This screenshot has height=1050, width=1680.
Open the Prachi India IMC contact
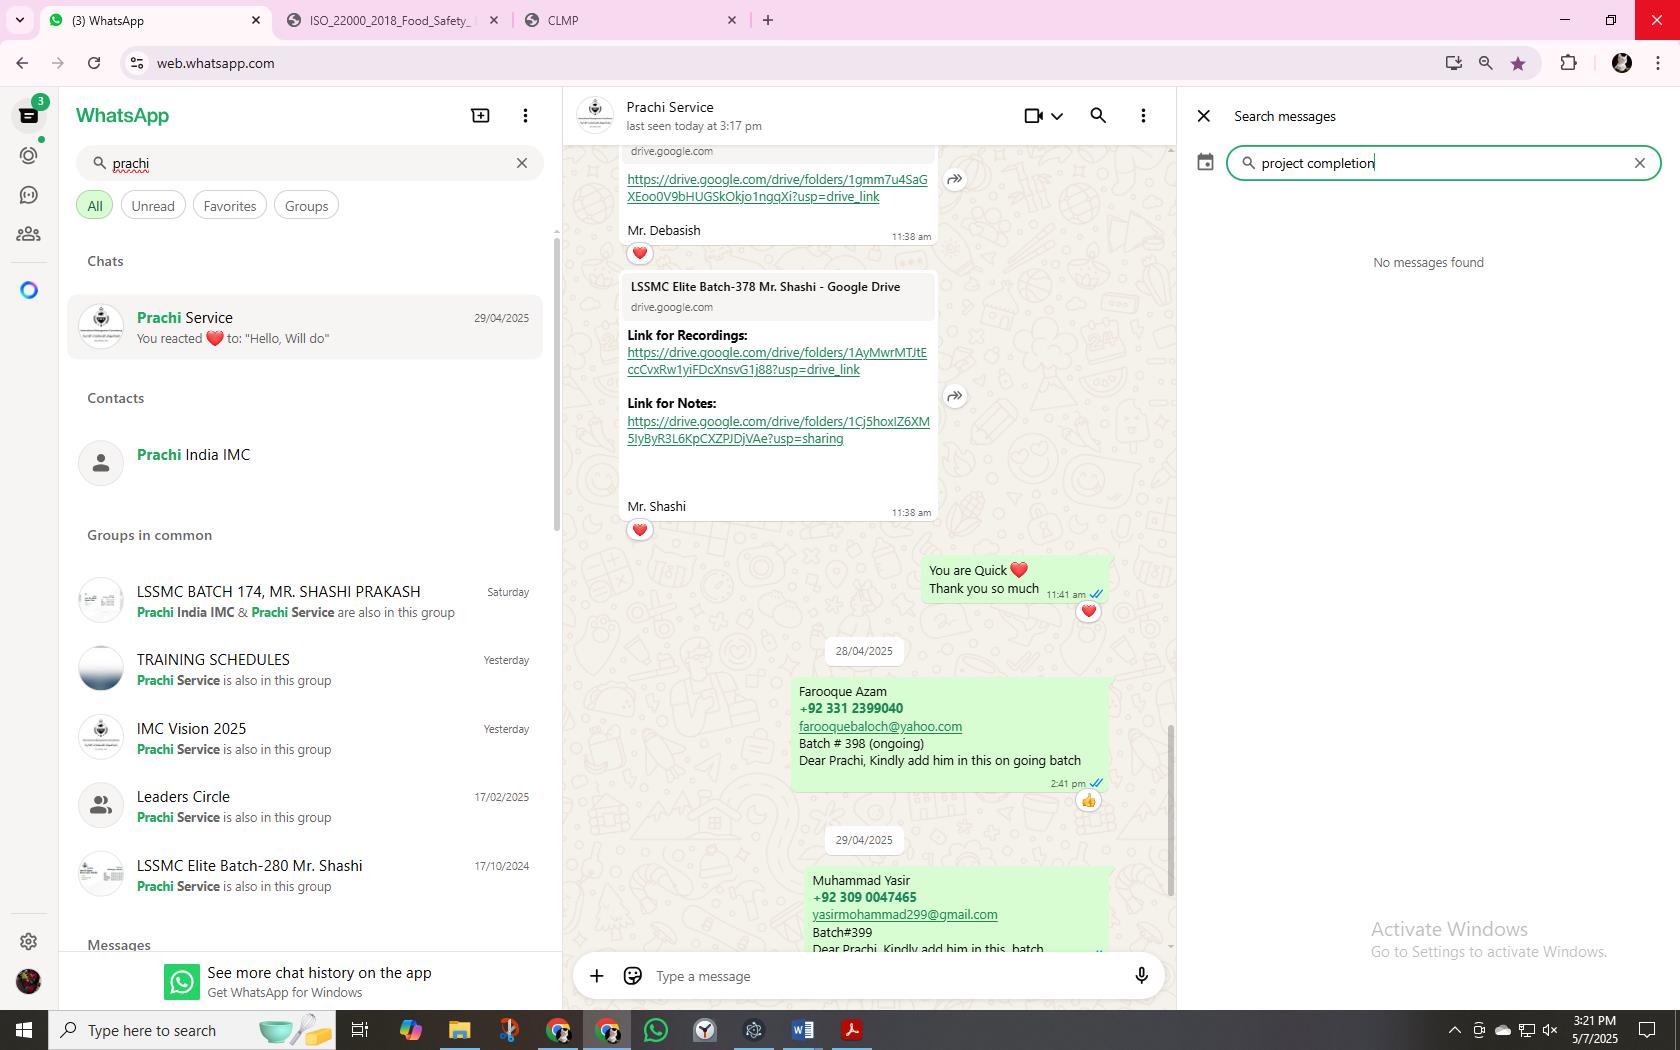pos(305,462)
